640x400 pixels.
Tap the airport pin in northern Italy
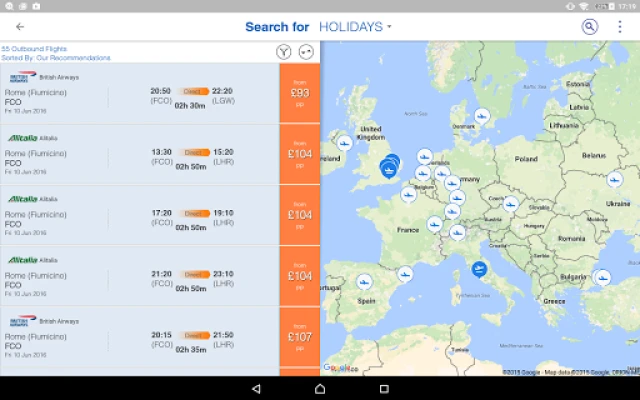pyautogui.click(x=457, y=232)
